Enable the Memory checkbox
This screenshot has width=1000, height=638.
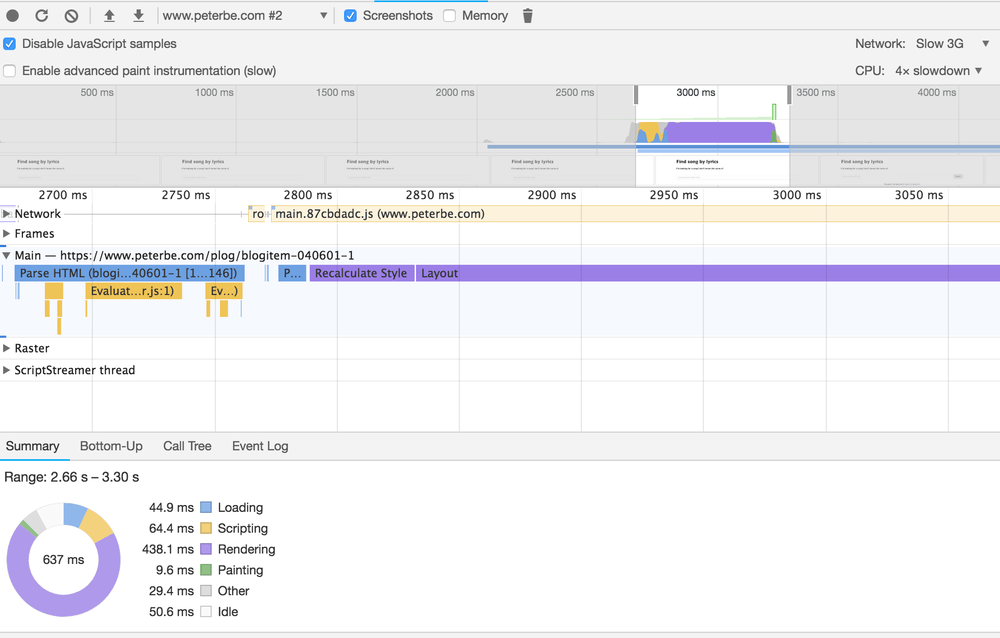click(x=450, y=16)
